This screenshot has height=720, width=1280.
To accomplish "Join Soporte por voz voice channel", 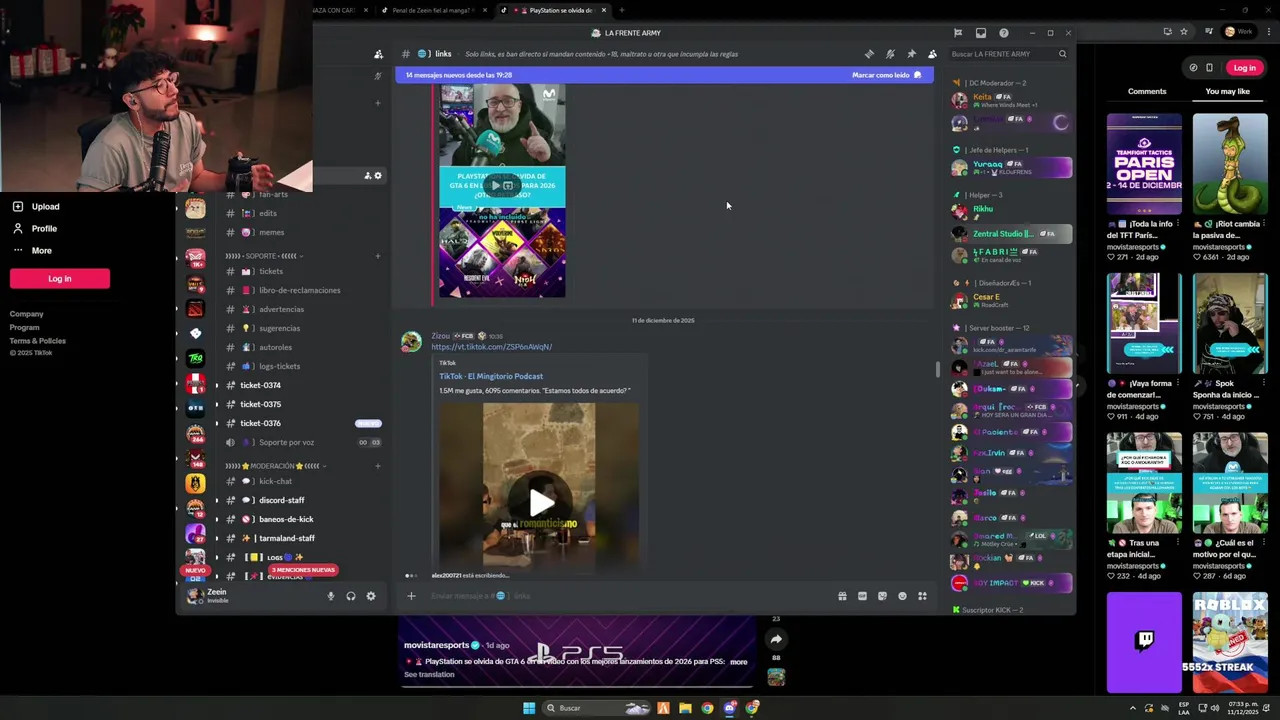I will 302,442.
